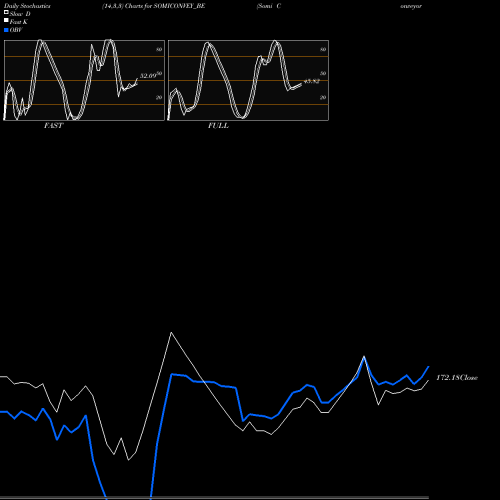Click the FAST stochastic chart thumbnail

click(84, 80)
